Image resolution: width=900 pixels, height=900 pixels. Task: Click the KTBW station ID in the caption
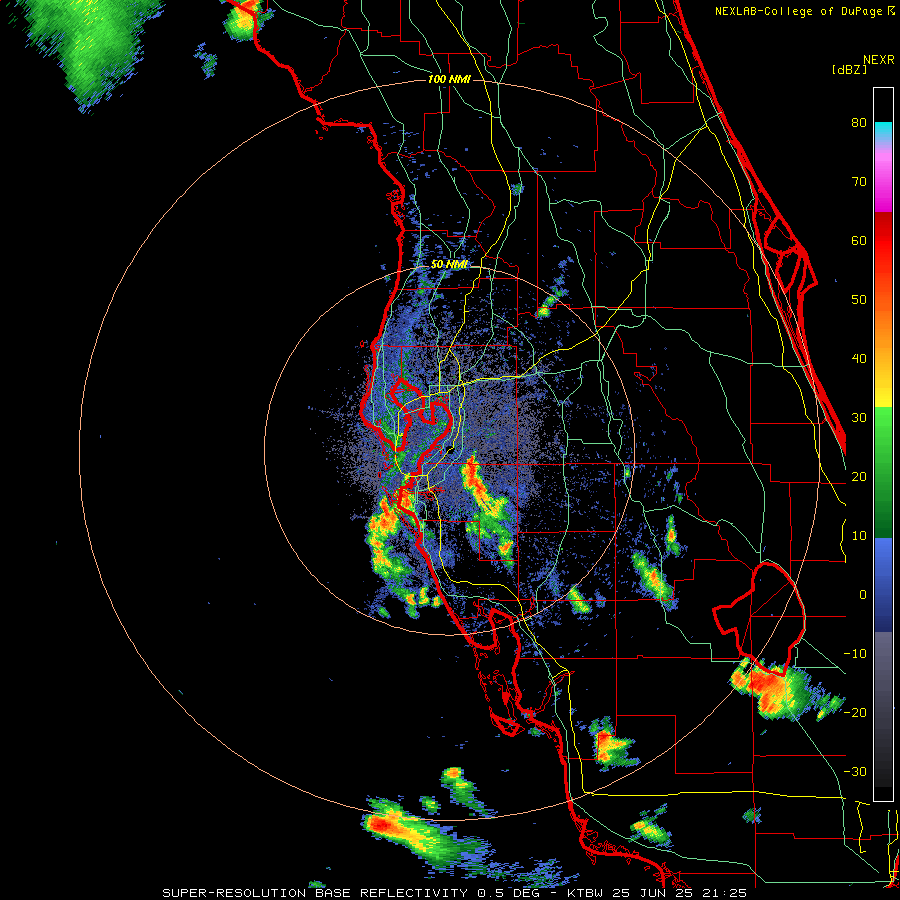(586, 893)
